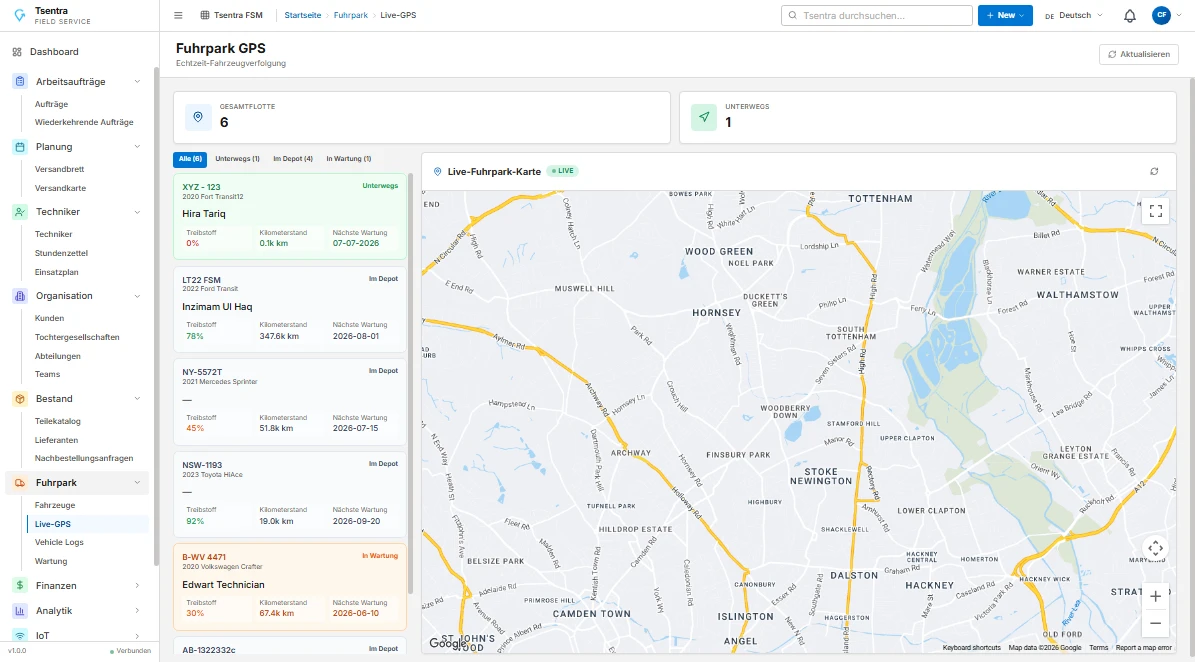Open Wartung under Fuhrpark
The width and height of the screenshot is (1195, 662).
(51, 561)
